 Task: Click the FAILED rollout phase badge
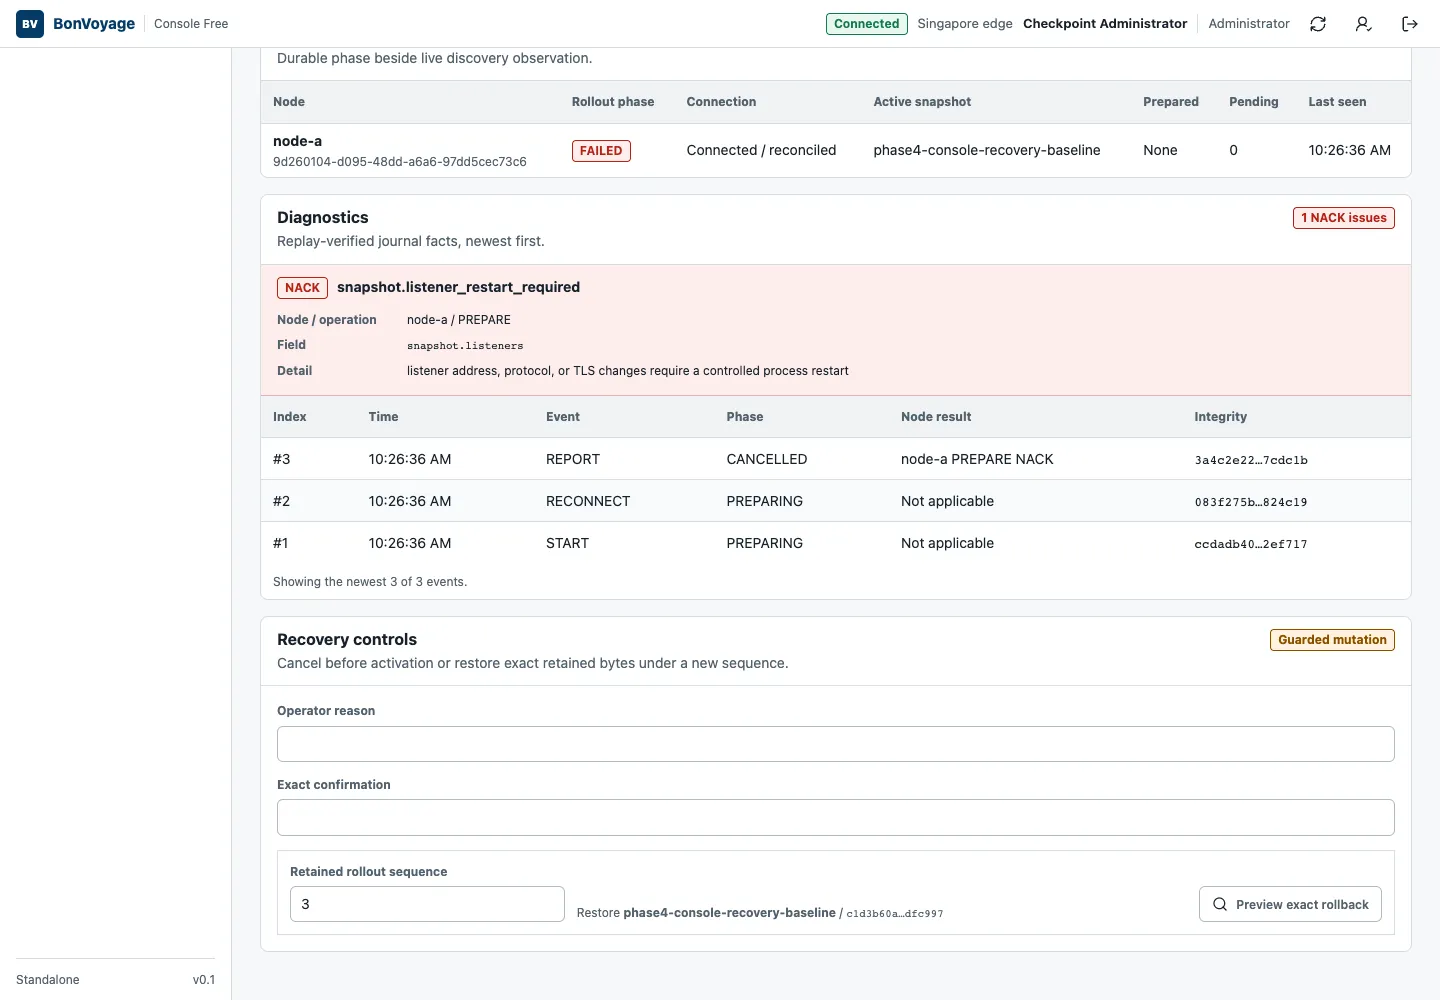click(601, 151)
